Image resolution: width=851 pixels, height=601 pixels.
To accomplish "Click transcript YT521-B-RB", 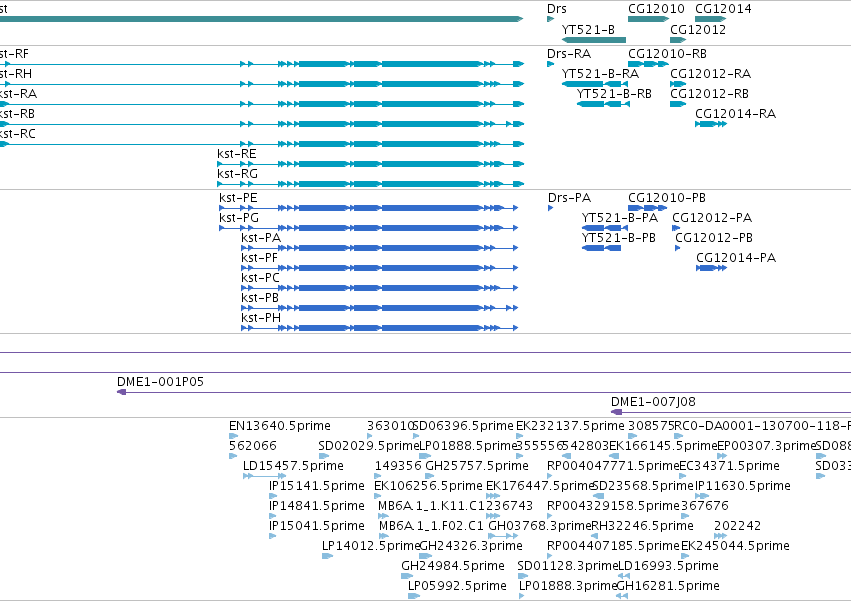I will 603,104.
